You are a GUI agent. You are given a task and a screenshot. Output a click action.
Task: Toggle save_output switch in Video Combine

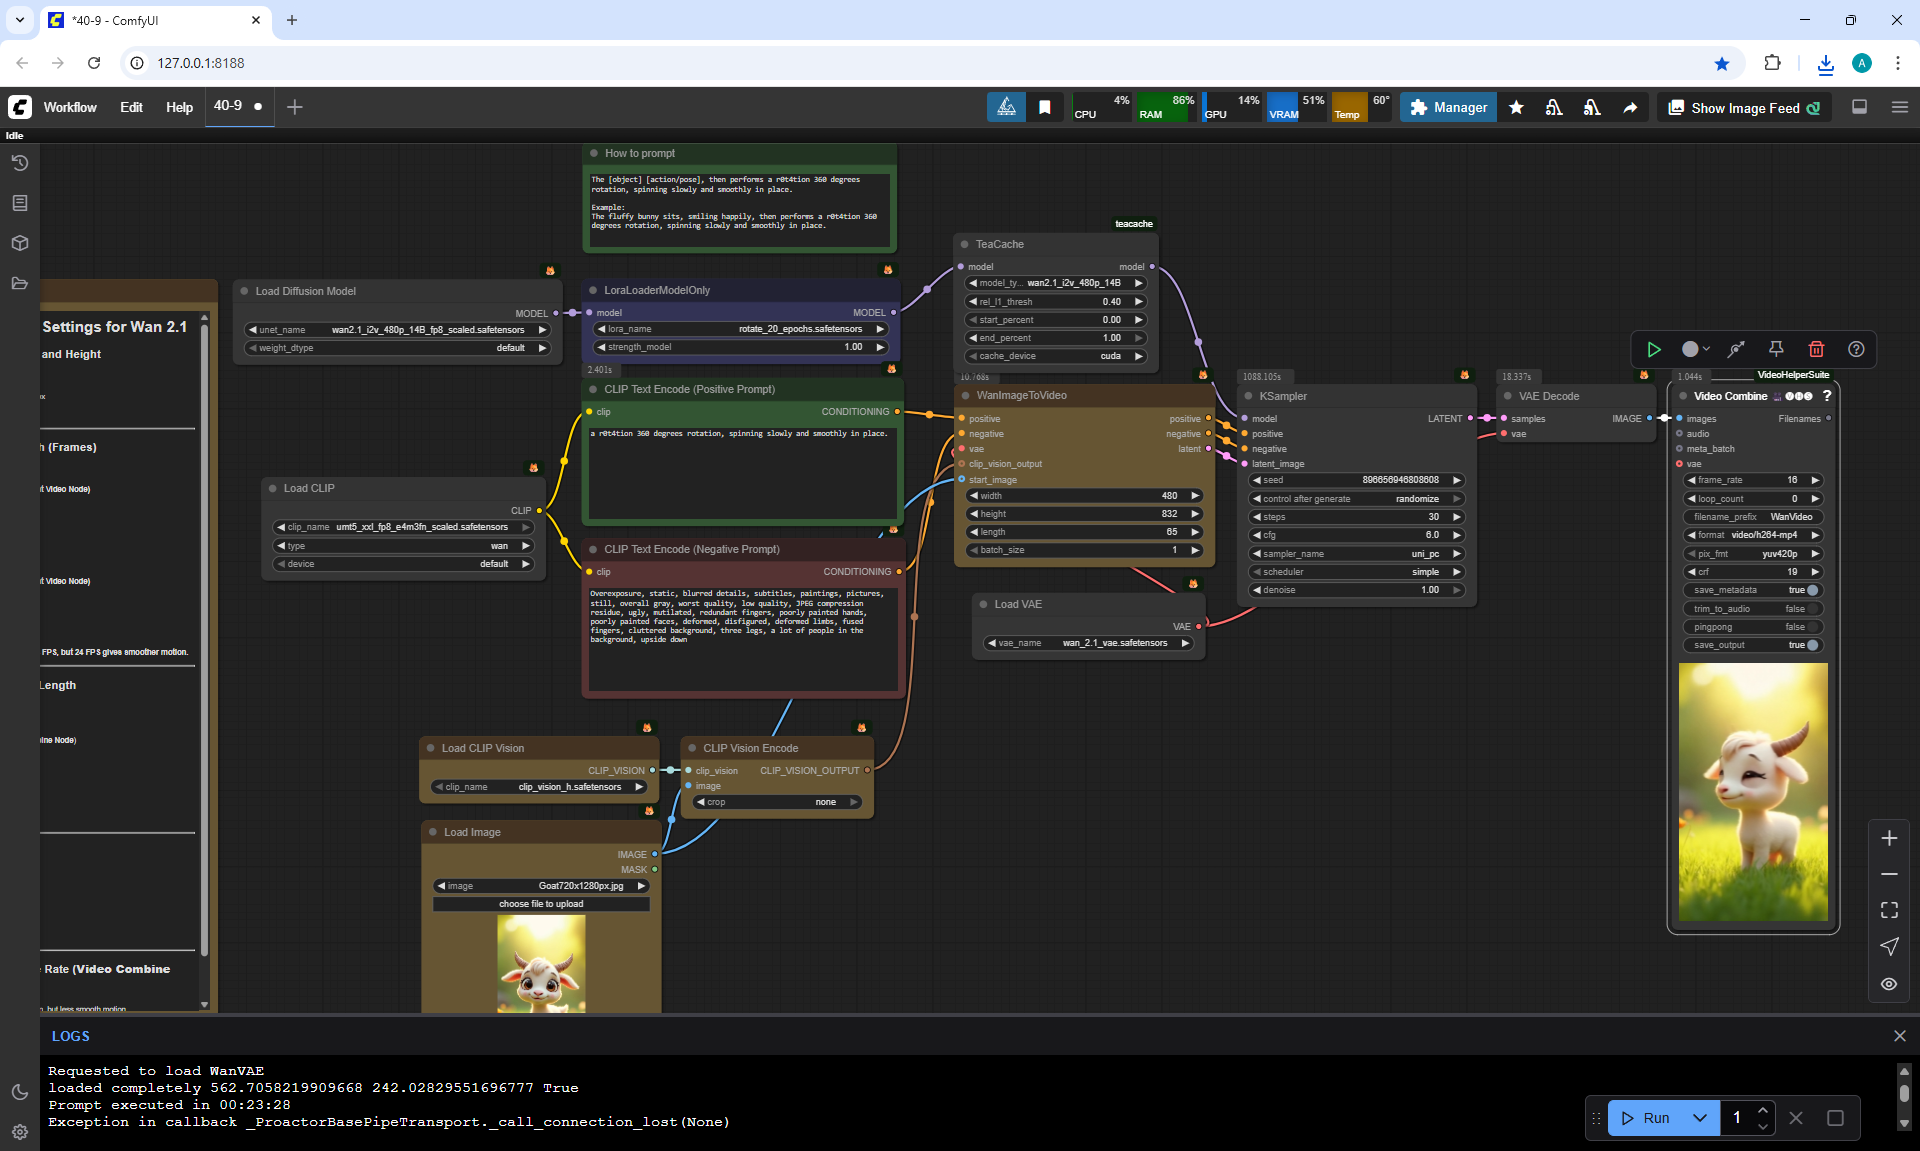pos(1812,645)
